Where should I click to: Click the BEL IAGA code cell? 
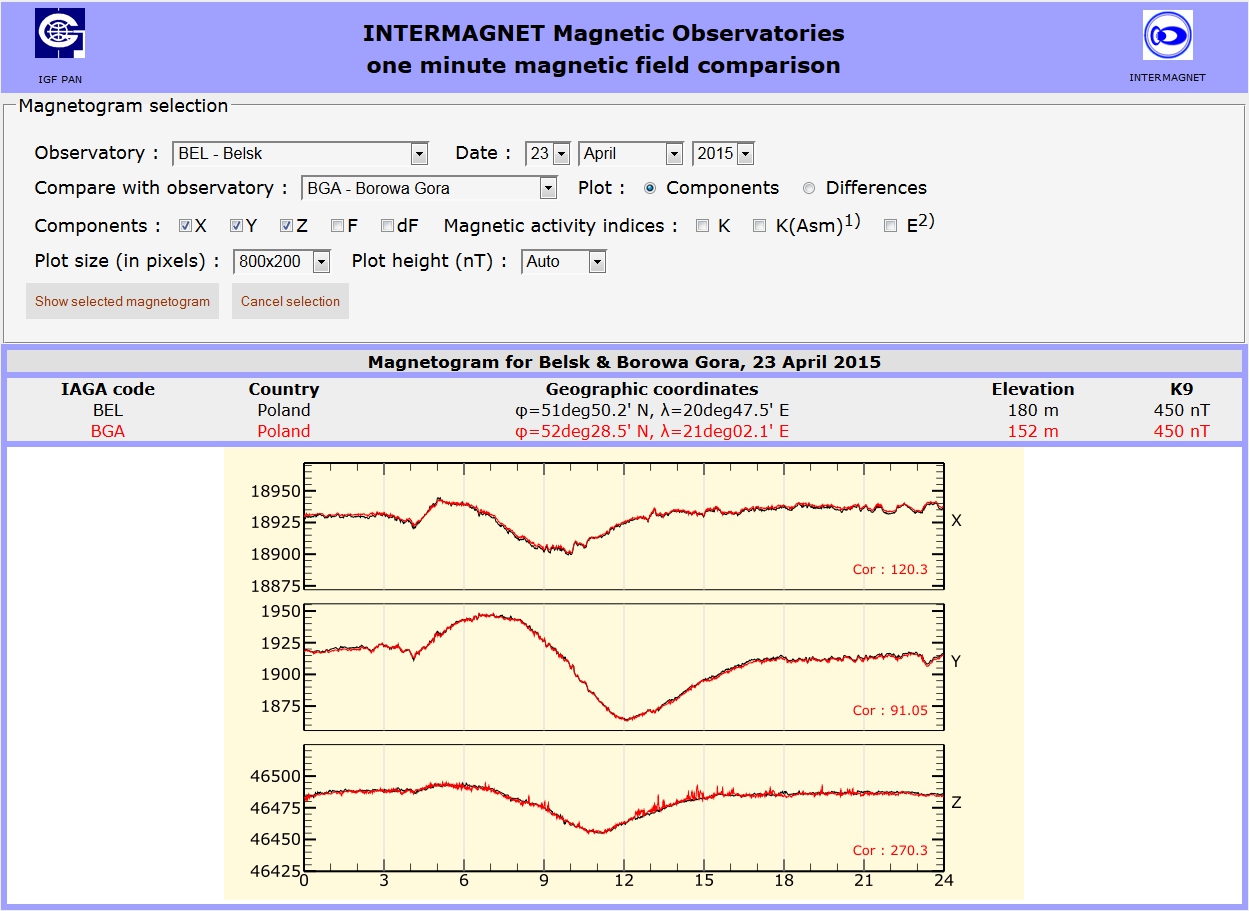[x=108, y=410]
